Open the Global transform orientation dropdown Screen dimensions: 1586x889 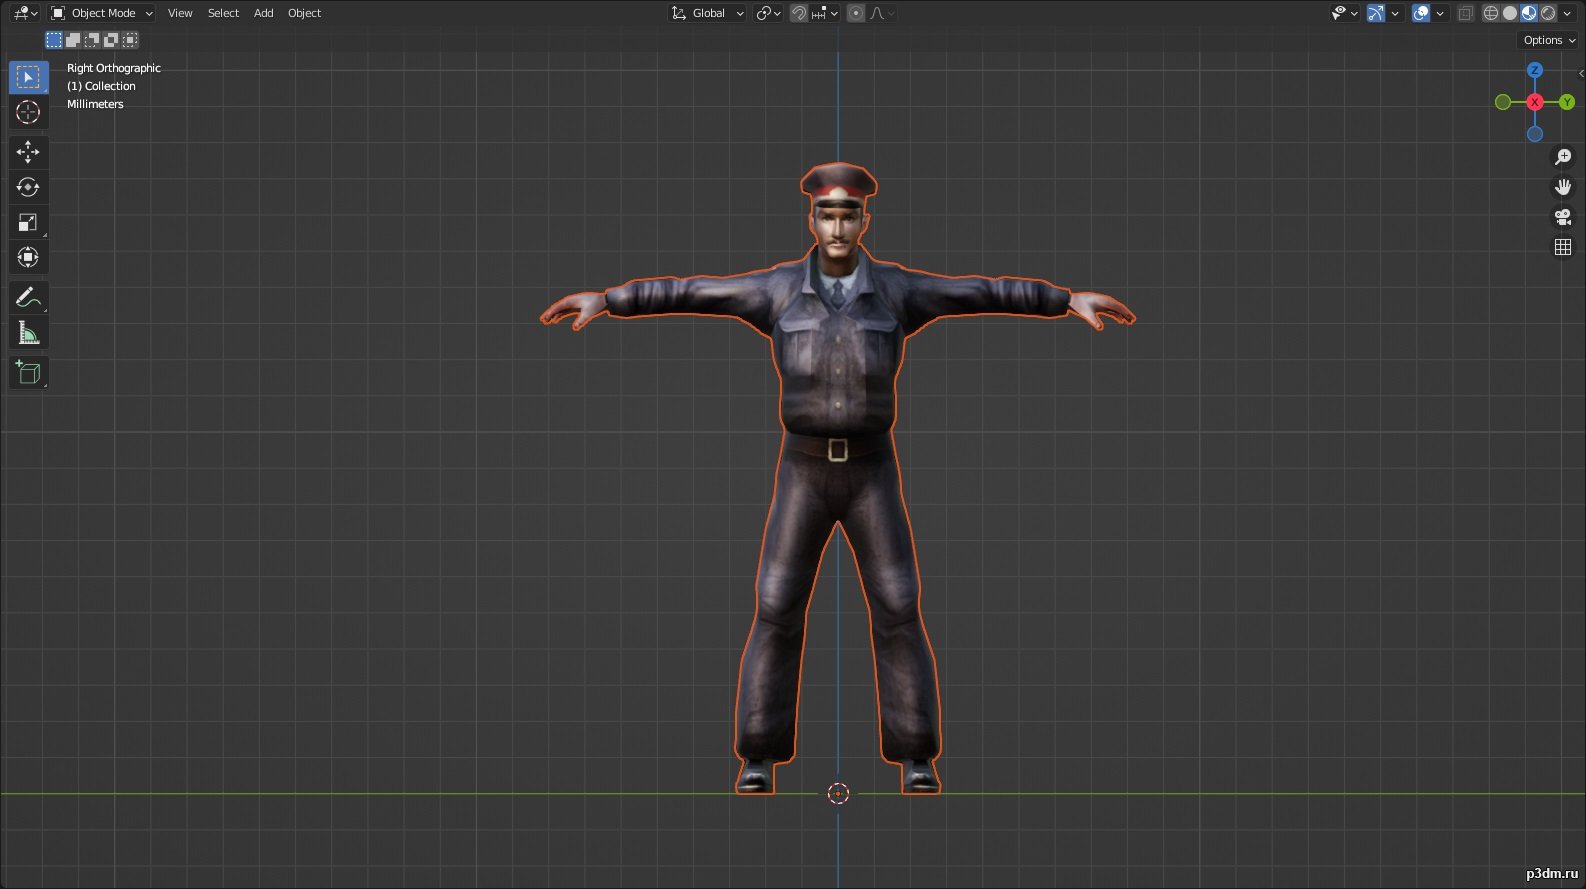[708, 13]
